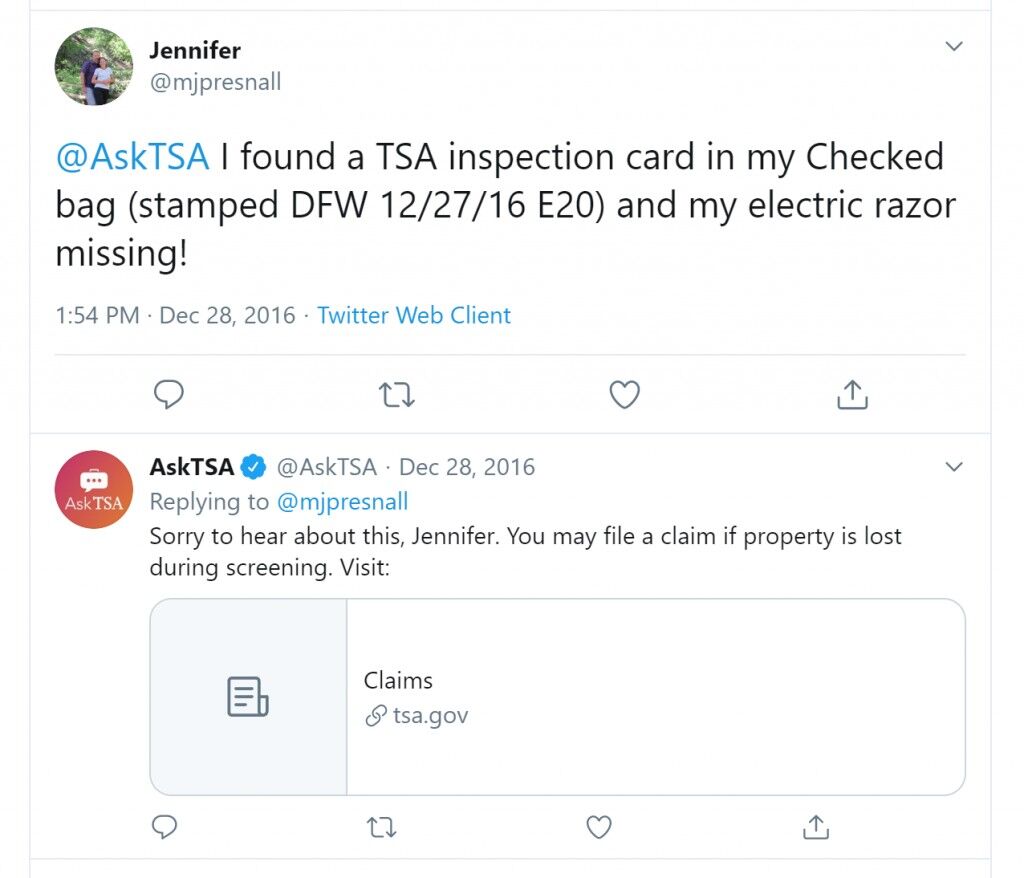The image size is (1024, 878).
Task: Open the Claims tsa.gov link card
Action: 557,697
